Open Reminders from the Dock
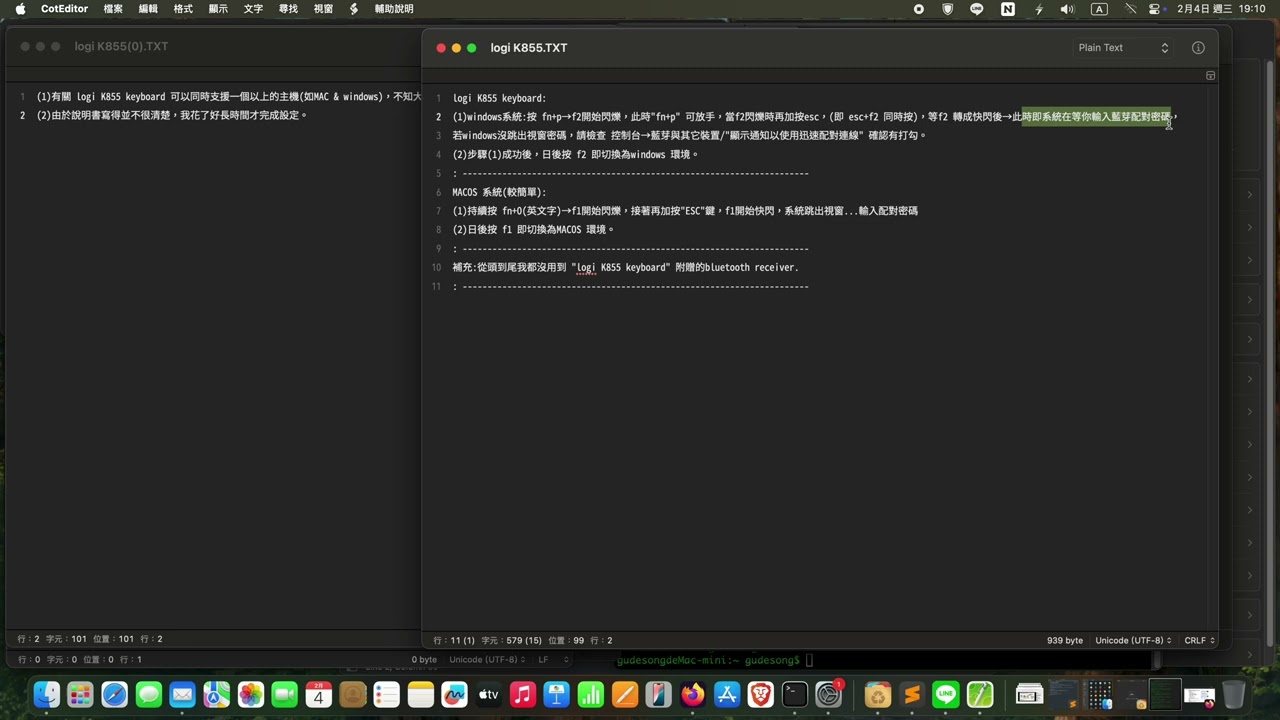The width and height of the screenshot is (1280, 720). coord(386,694)
